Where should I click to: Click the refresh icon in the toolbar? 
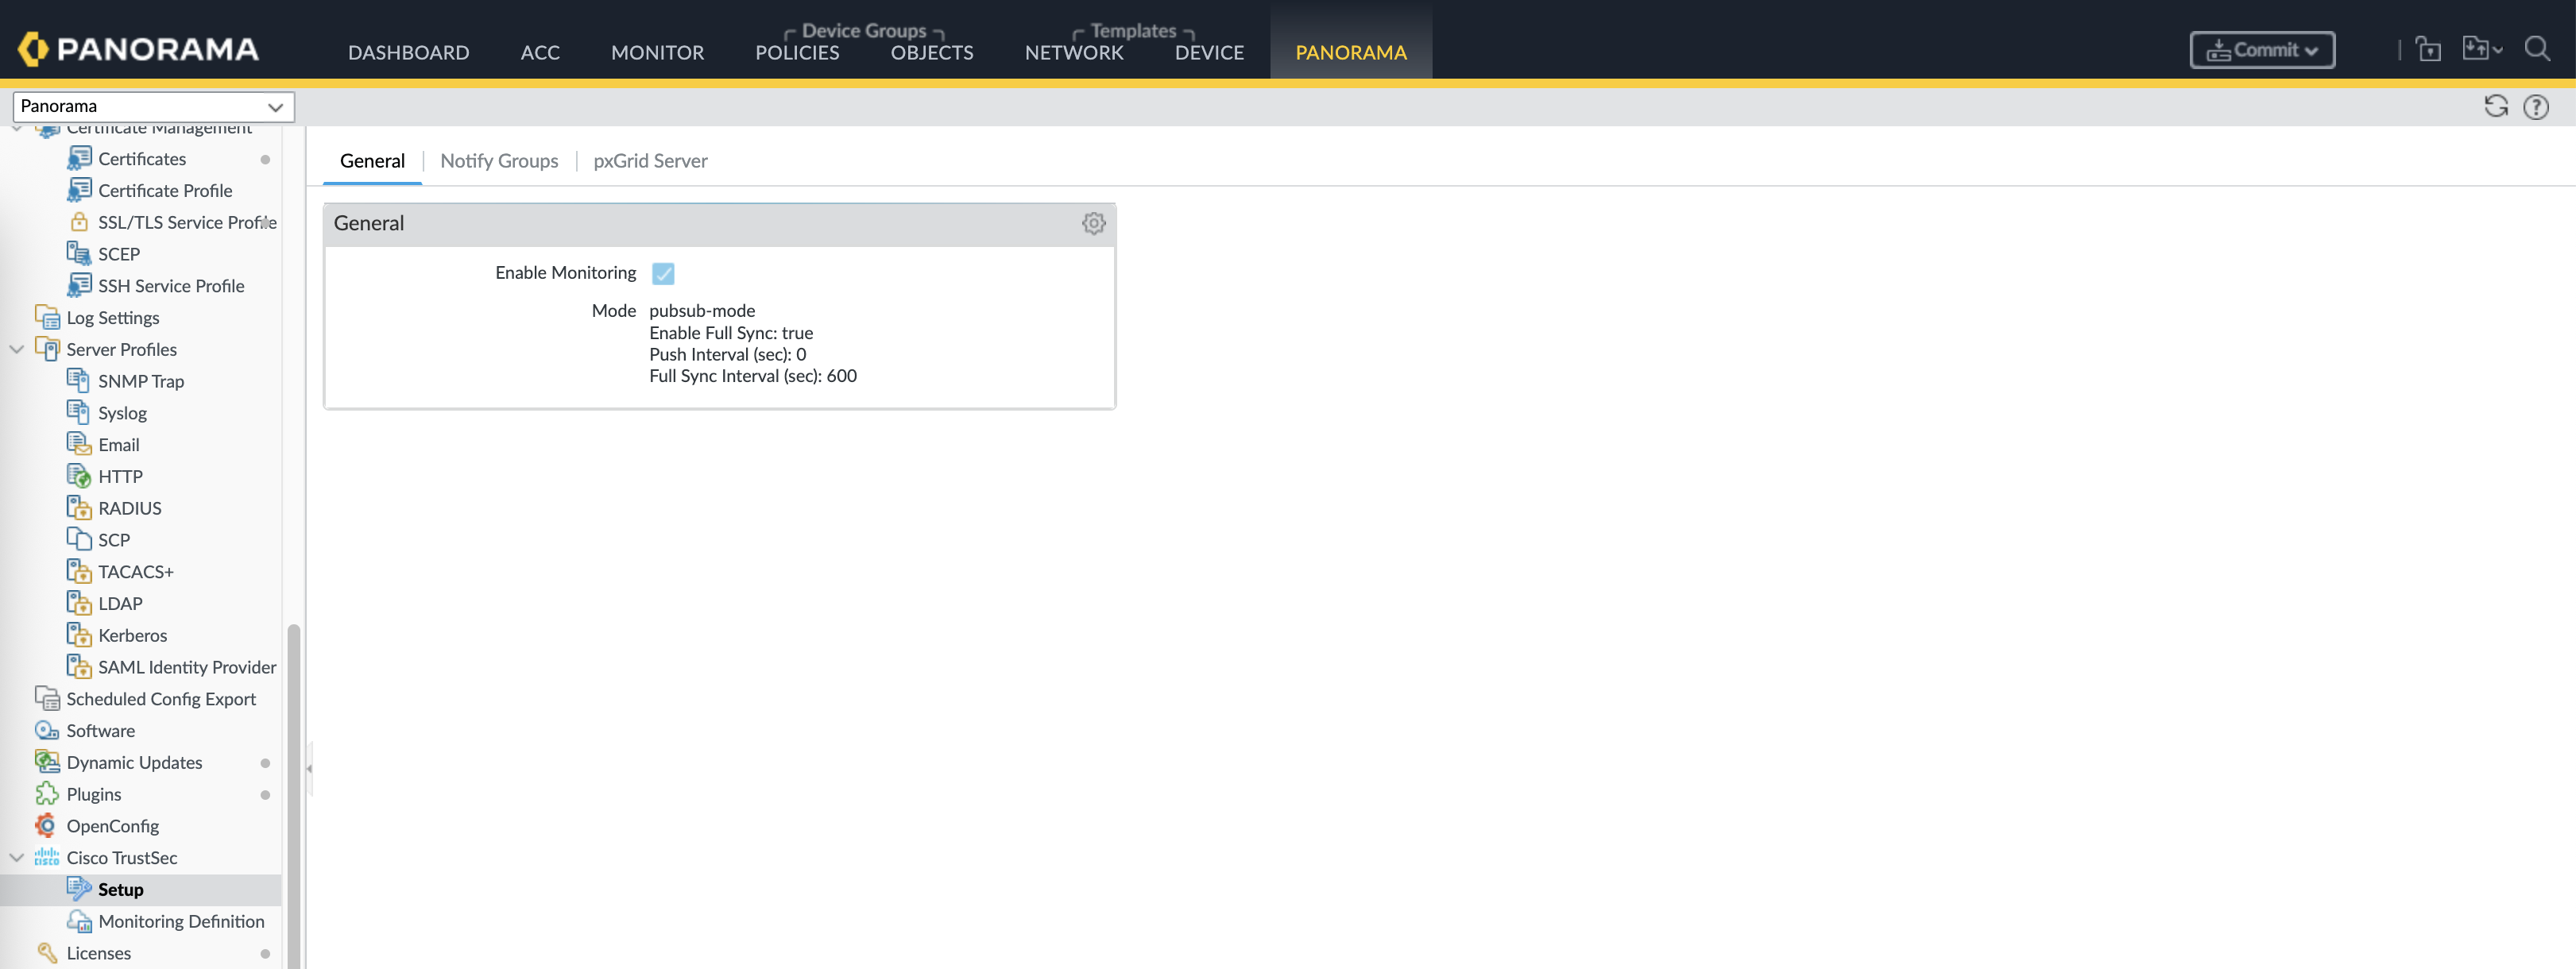coord(2495,106)
